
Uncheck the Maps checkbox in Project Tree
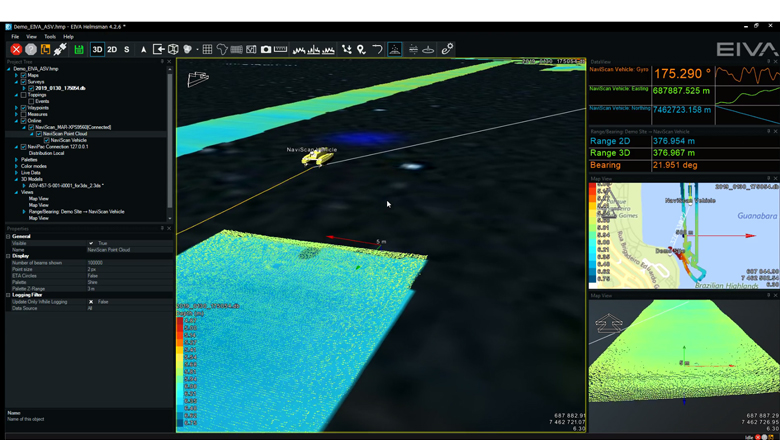pyautogui.click(x=24, y=75)
